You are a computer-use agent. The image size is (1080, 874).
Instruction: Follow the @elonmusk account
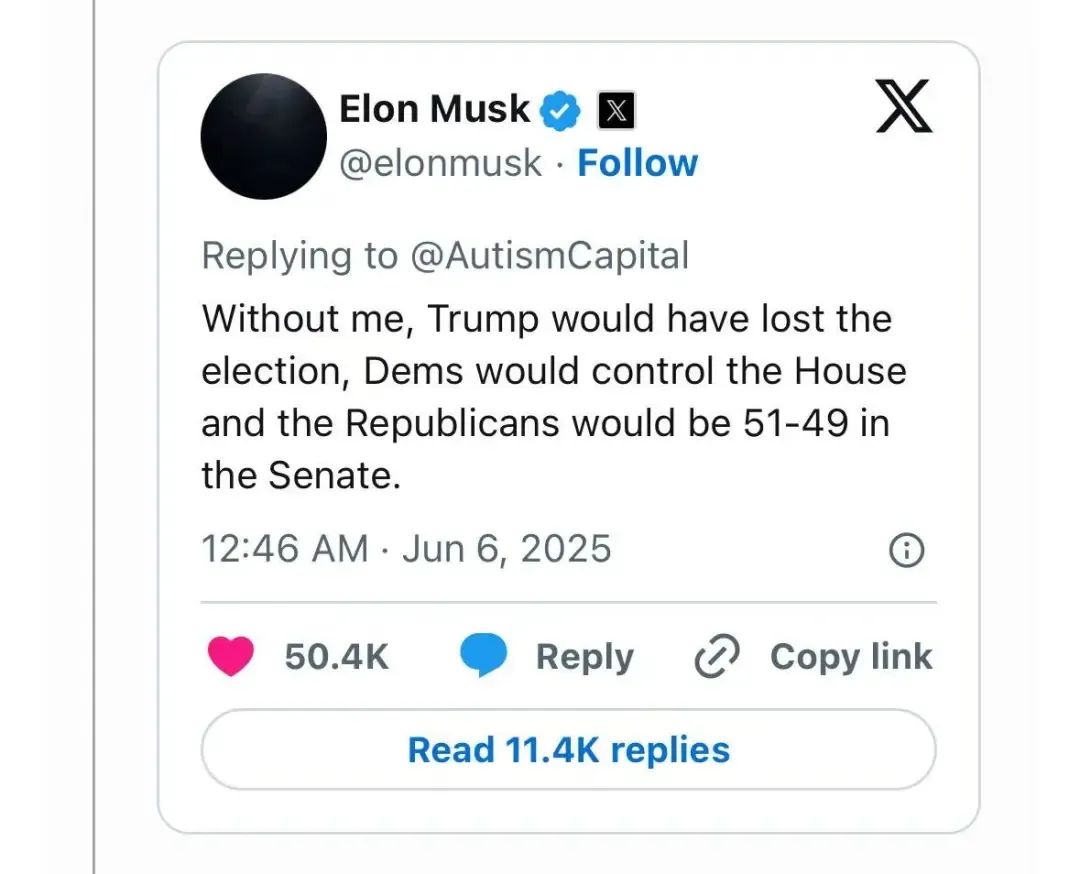pyautogui.click(x=638, y=163)
